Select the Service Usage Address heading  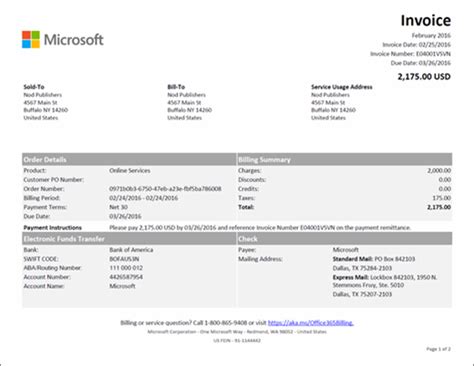tap(342, 87)
